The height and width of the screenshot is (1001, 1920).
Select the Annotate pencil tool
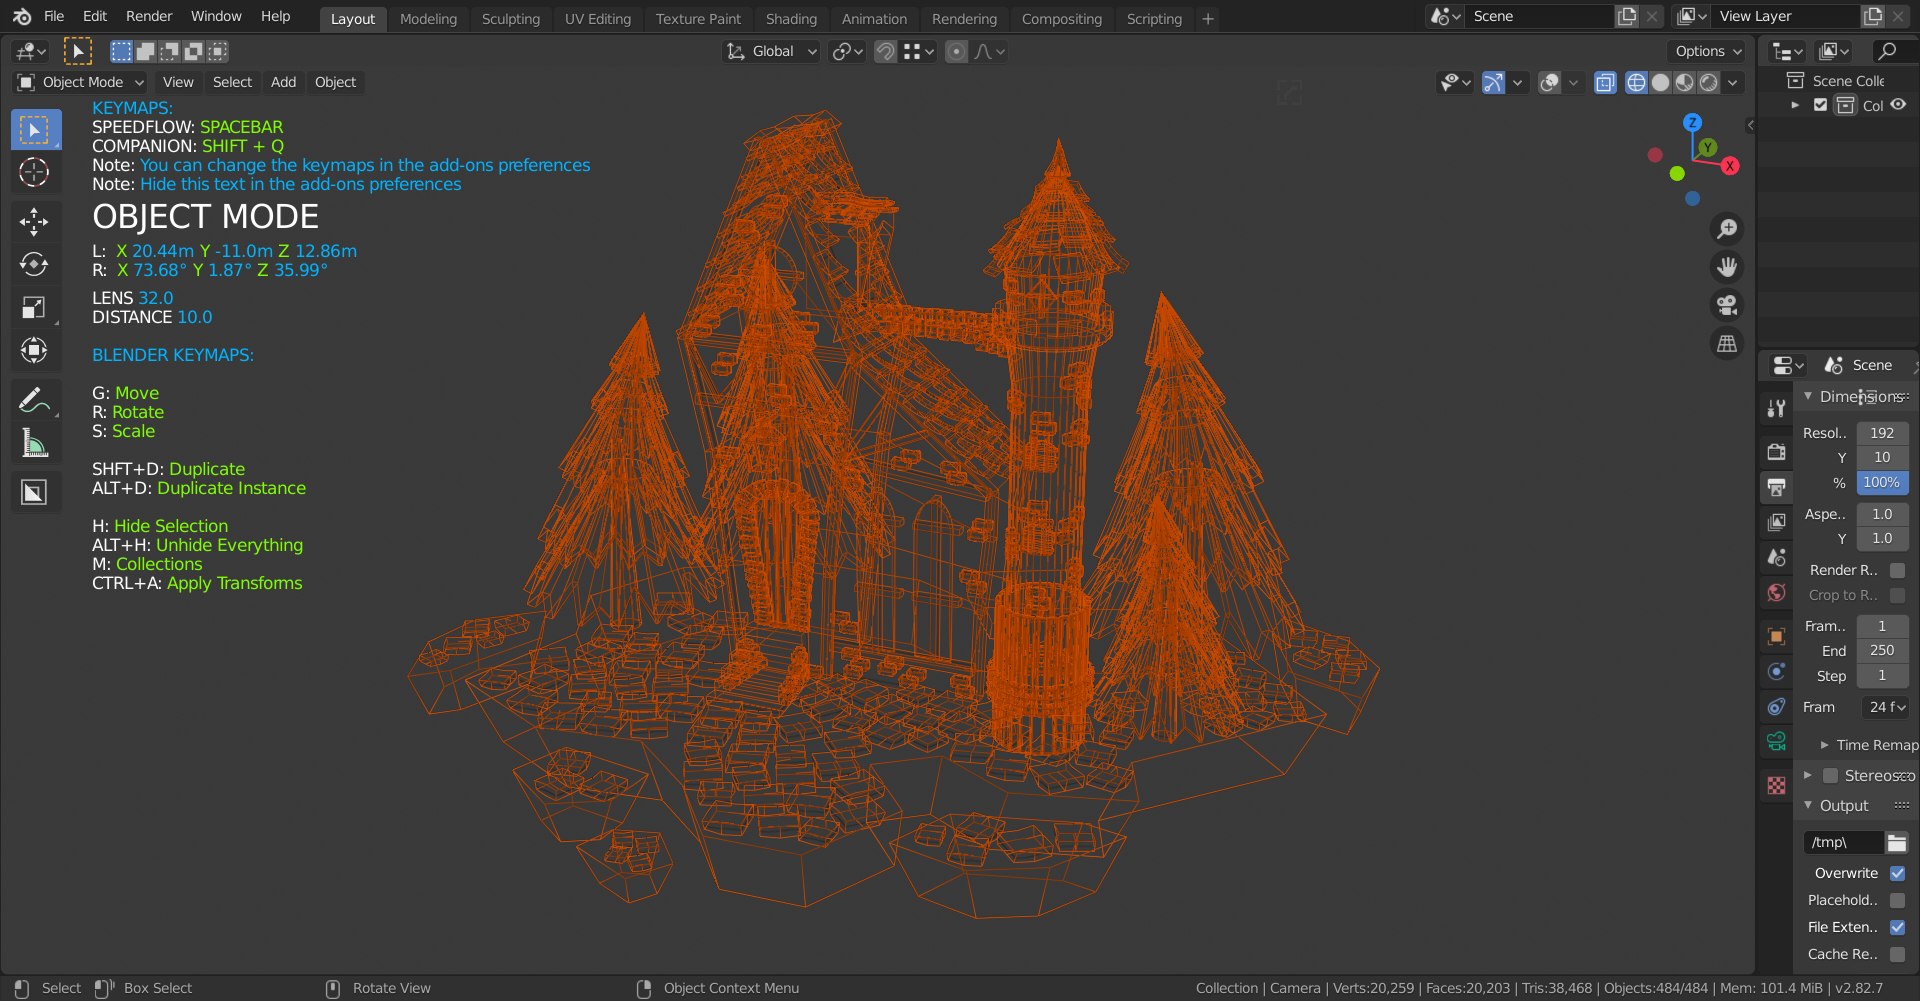[34, 400]
